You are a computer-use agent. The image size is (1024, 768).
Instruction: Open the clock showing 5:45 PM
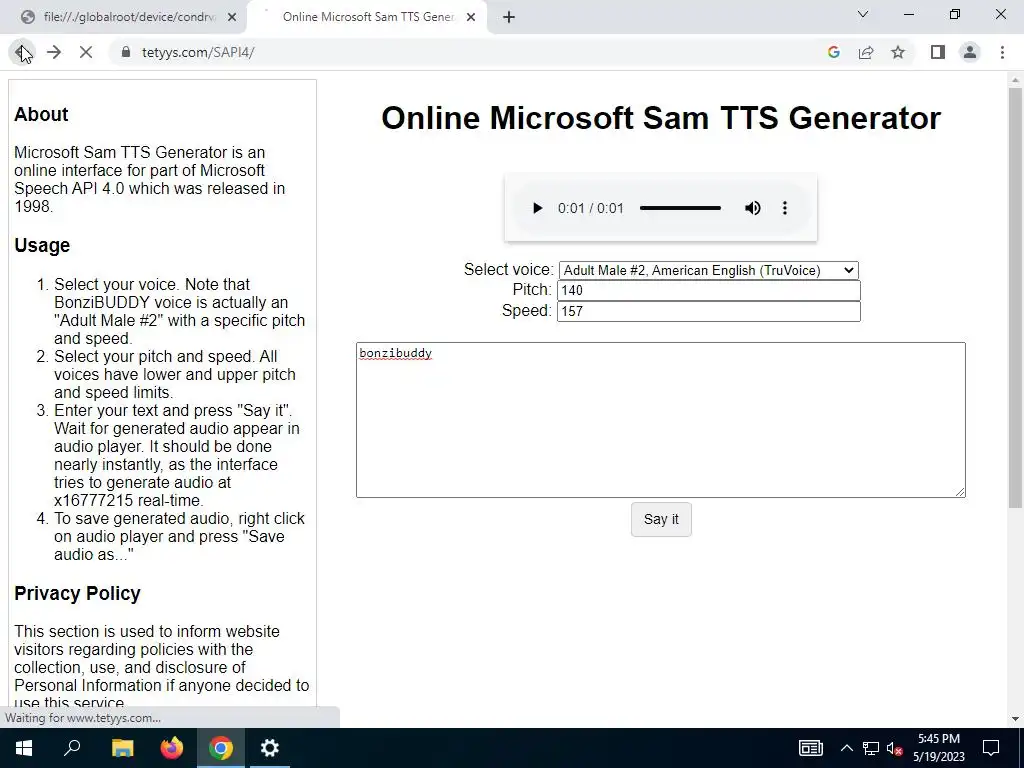click(938, 748)
